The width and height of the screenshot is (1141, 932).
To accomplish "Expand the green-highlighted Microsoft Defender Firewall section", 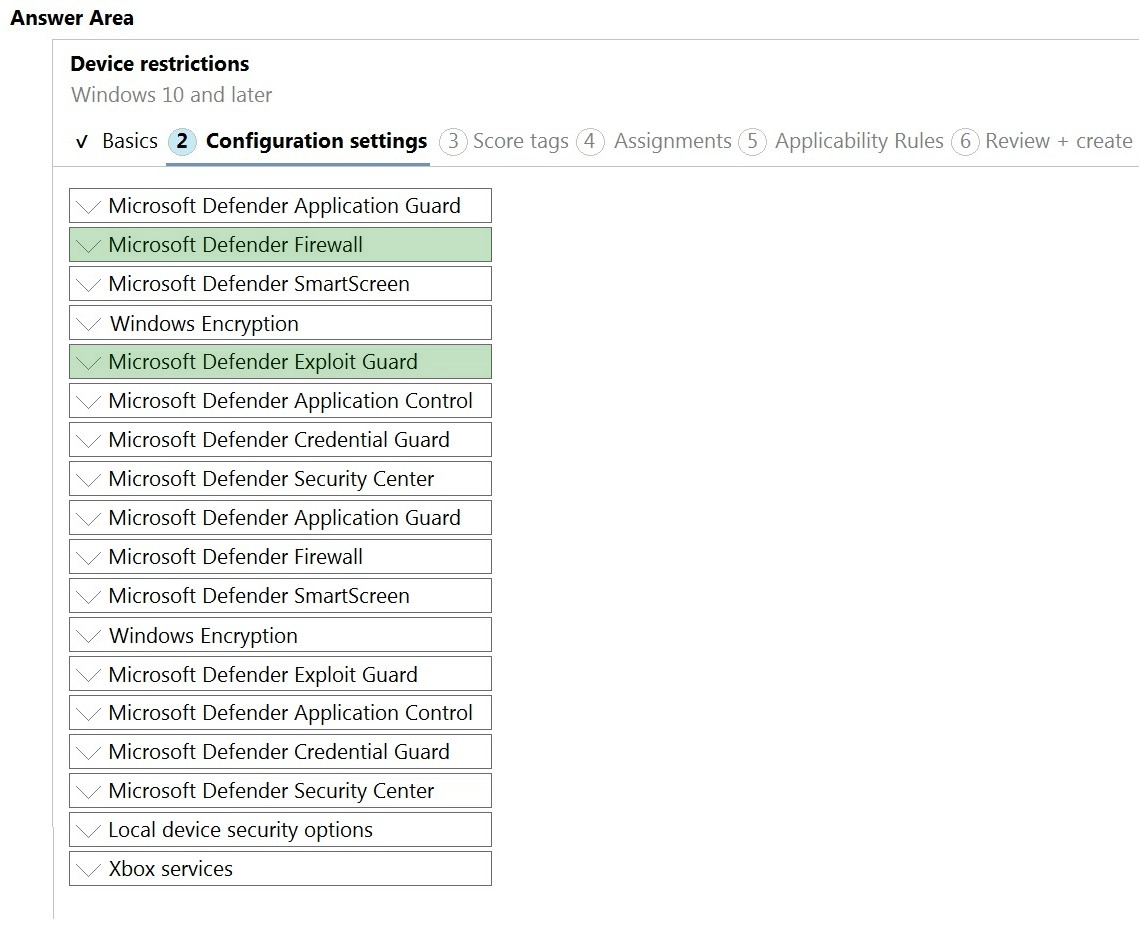I will (x=280, y=244).
